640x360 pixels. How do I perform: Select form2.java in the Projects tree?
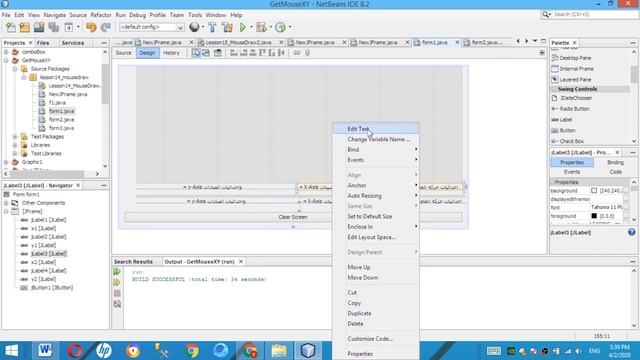point(61,120)
